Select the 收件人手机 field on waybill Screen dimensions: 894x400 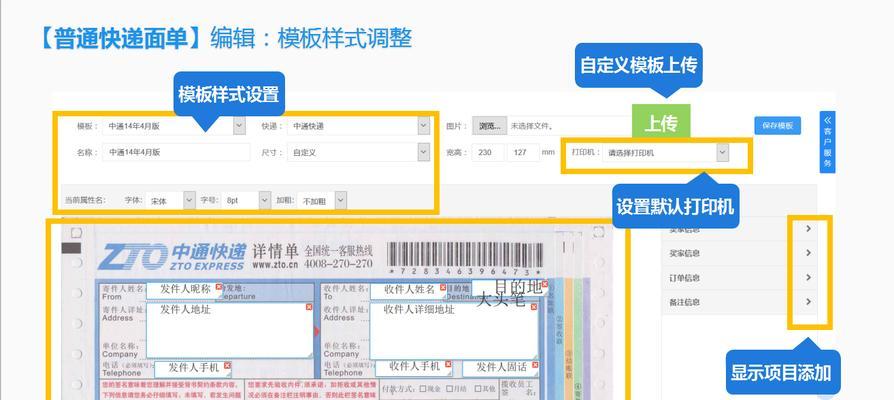coord(414,368)
